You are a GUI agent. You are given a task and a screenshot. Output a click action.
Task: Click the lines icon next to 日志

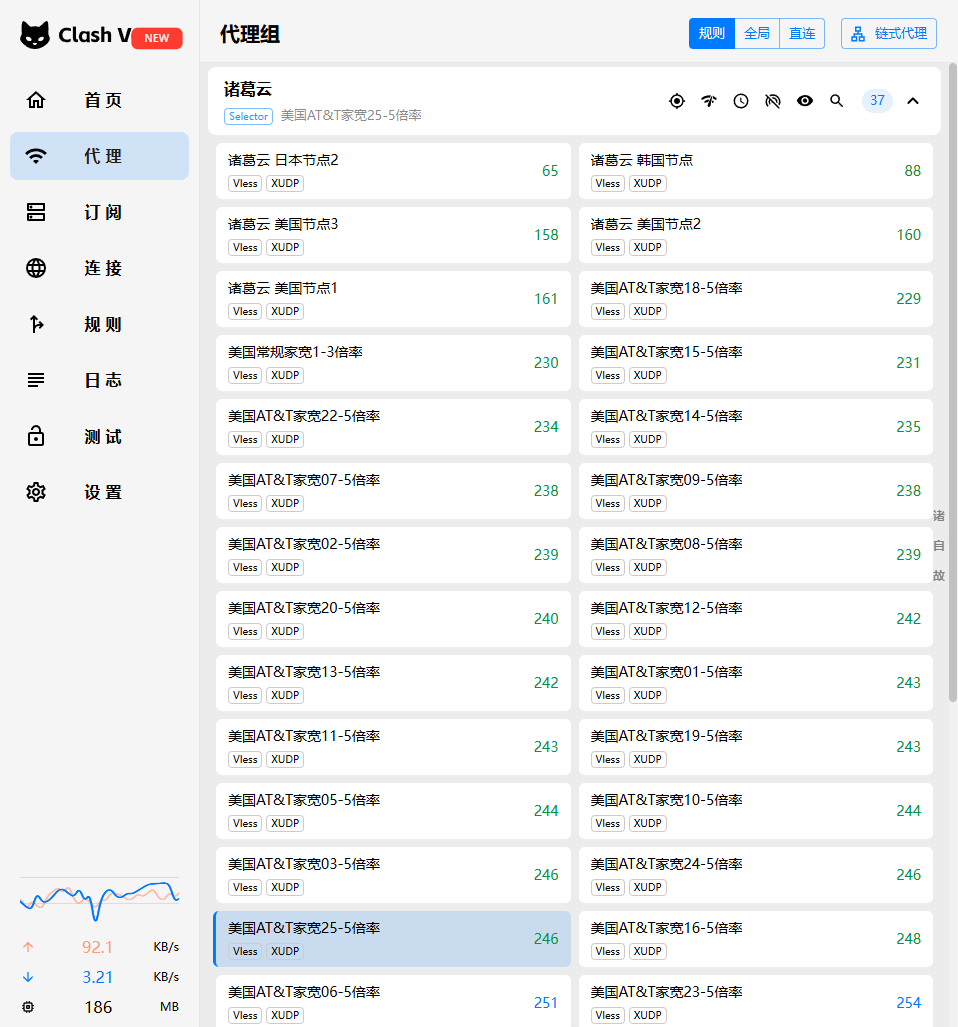coord(36,380)
